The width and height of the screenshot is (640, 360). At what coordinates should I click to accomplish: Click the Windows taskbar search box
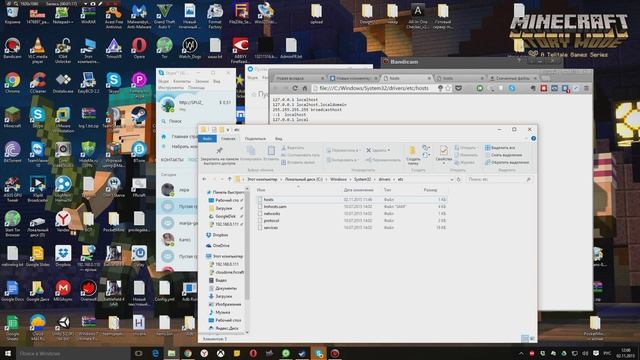coord(73,353)
